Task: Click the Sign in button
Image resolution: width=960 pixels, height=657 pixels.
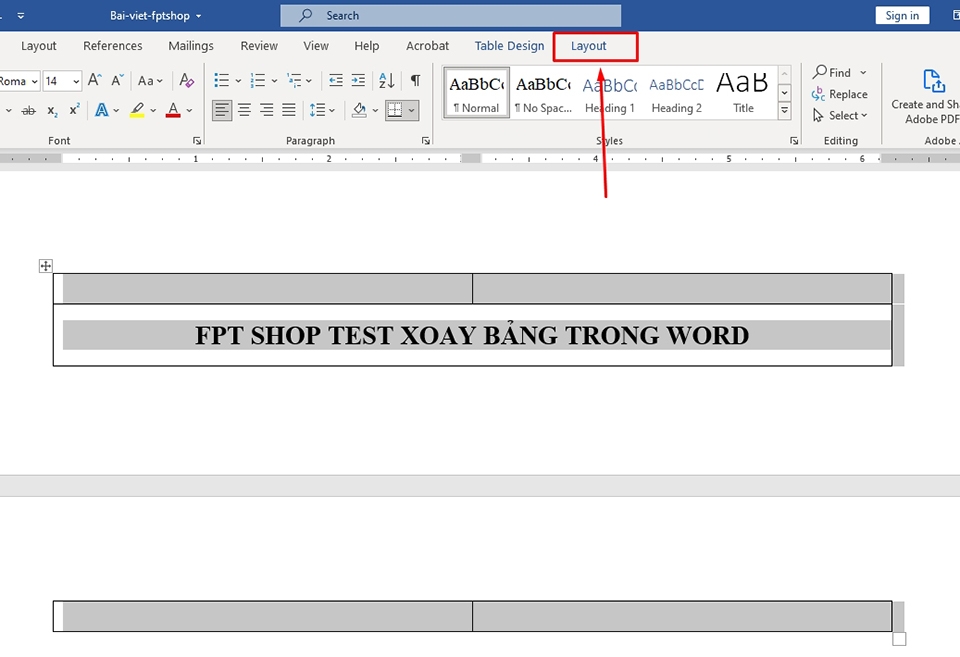Action: coord(902,15)
